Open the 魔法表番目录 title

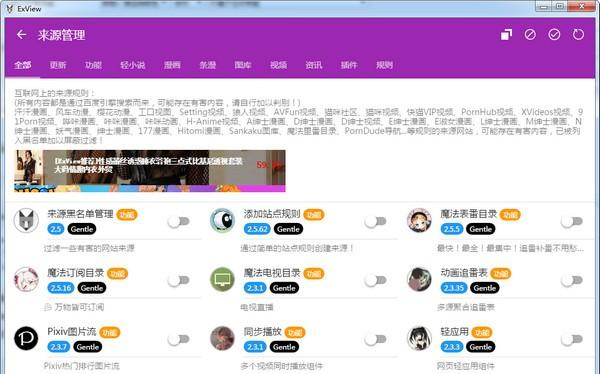pyautogui.click(x=469, y=214)
